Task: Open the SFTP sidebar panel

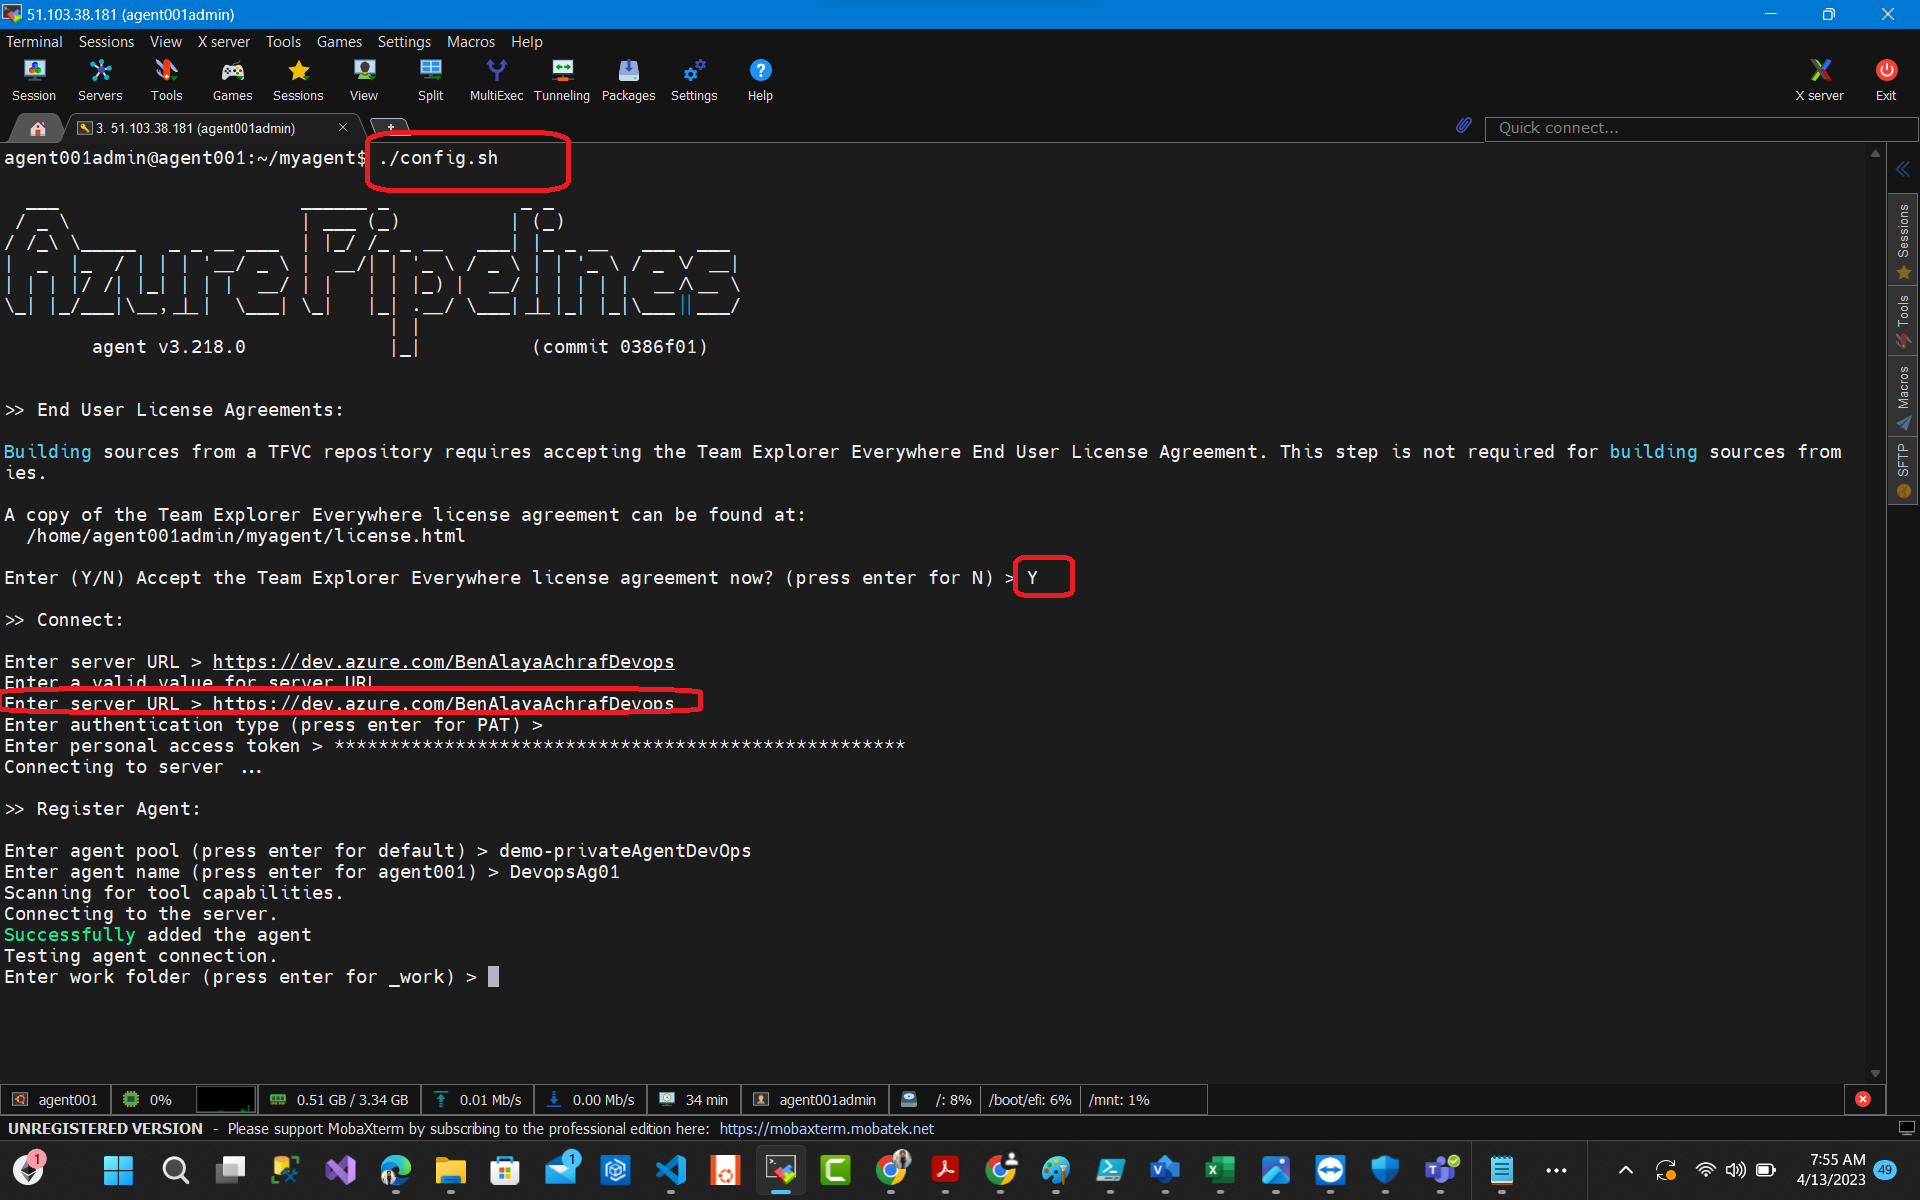Action: (1904, 465)
